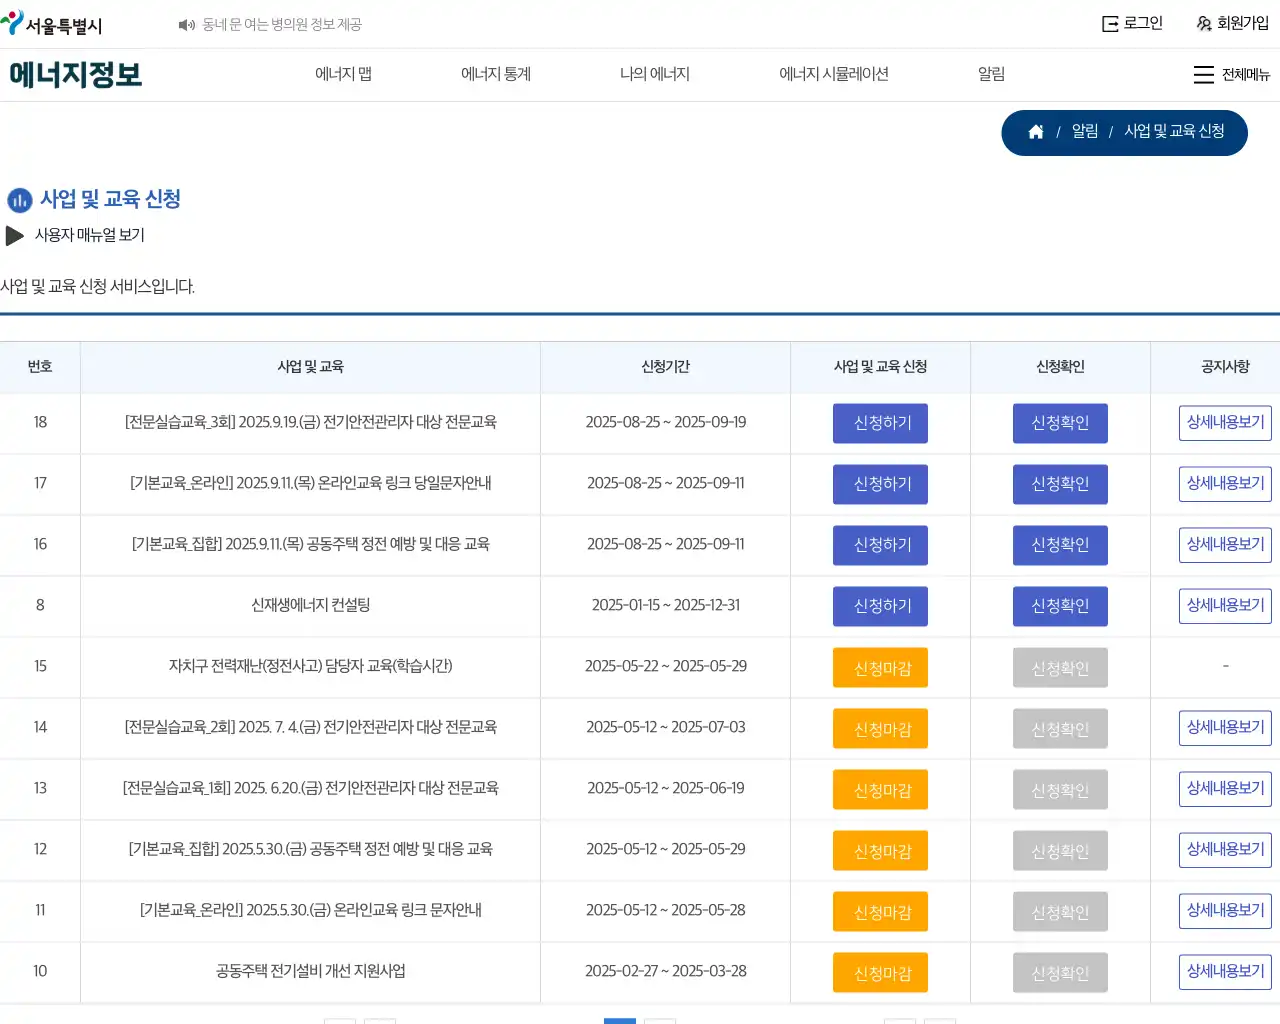Click disabled 신청확인 for row 15

(x=1060, y=668)
